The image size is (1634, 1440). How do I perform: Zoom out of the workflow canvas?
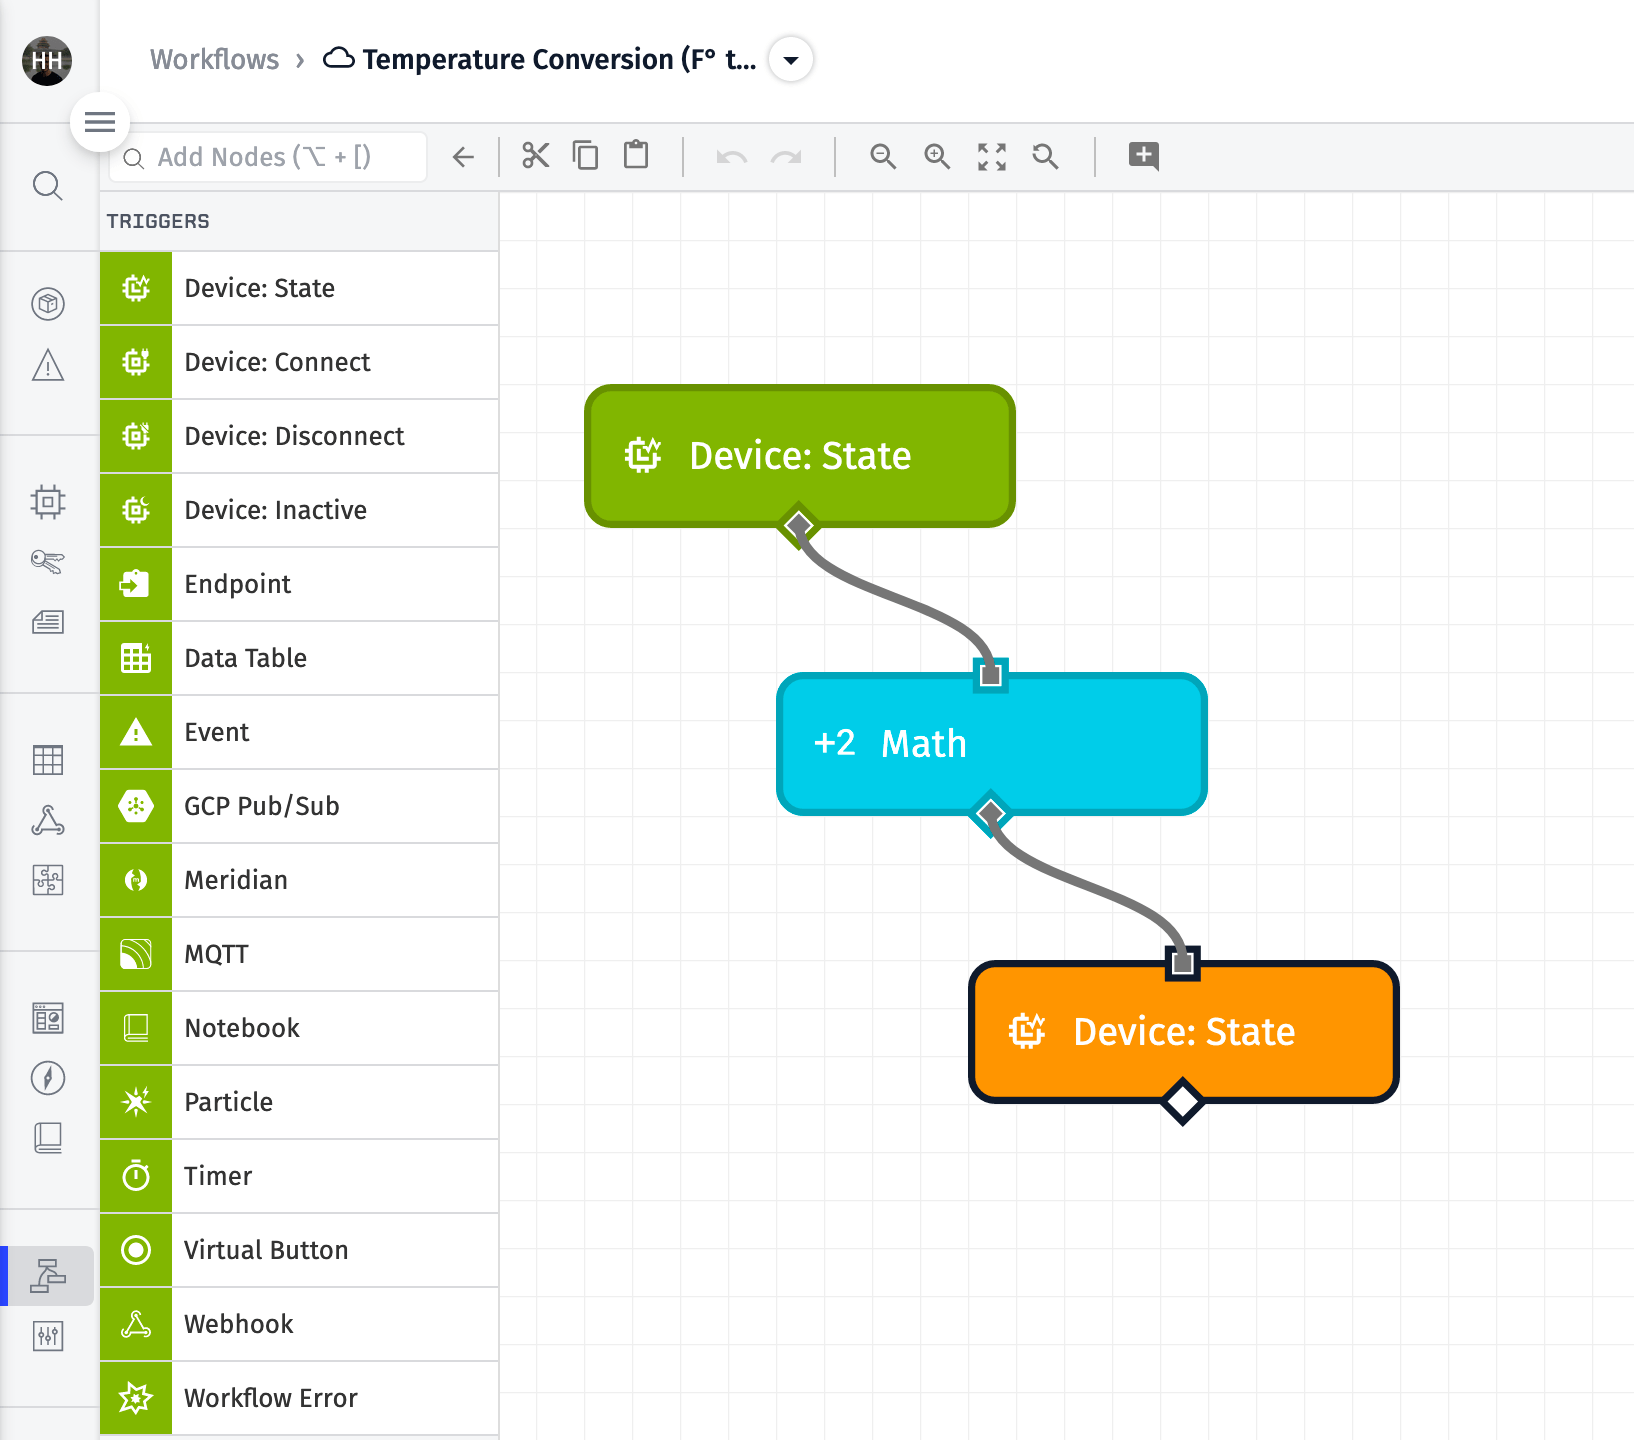point(883,156)
